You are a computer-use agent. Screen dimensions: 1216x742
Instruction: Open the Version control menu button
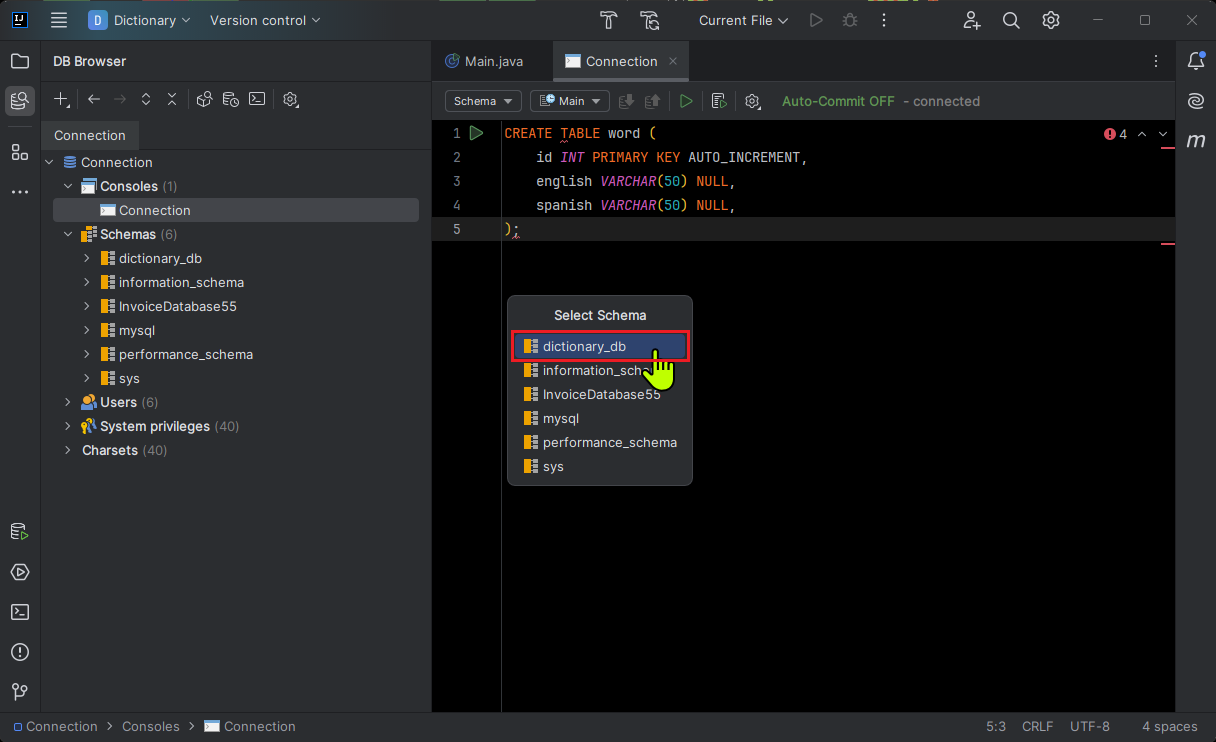coord(265,20)
